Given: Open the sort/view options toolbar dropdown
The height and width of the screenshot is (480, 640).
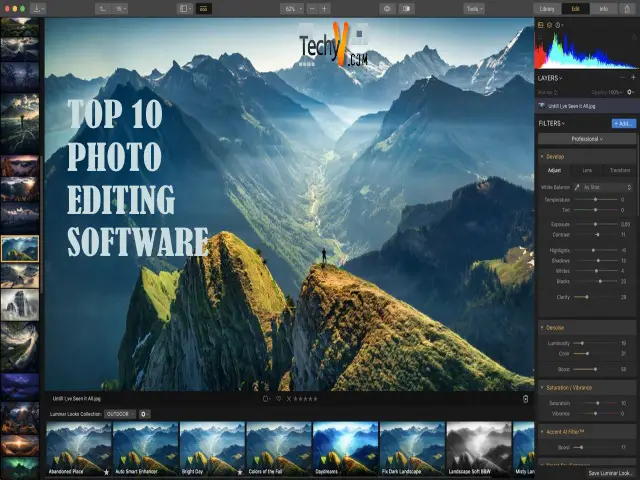Looking at the screenshot, I should click(120, 9).
